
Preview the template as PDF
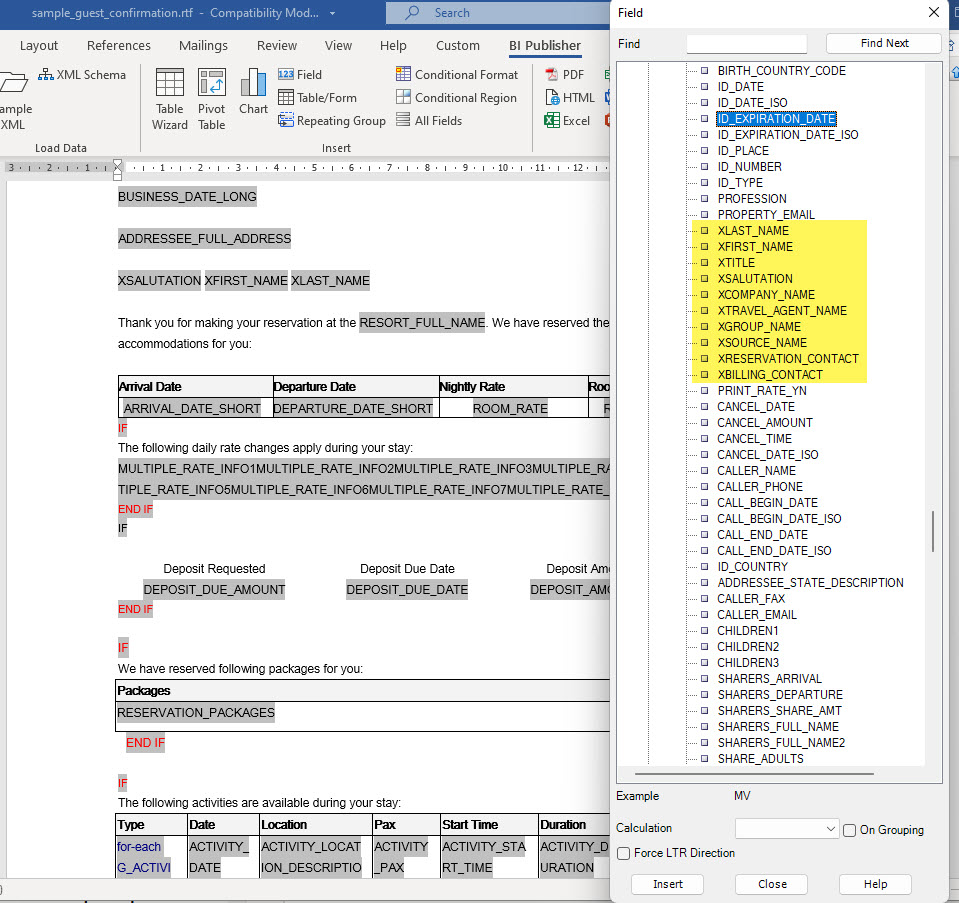click(567, 74)
